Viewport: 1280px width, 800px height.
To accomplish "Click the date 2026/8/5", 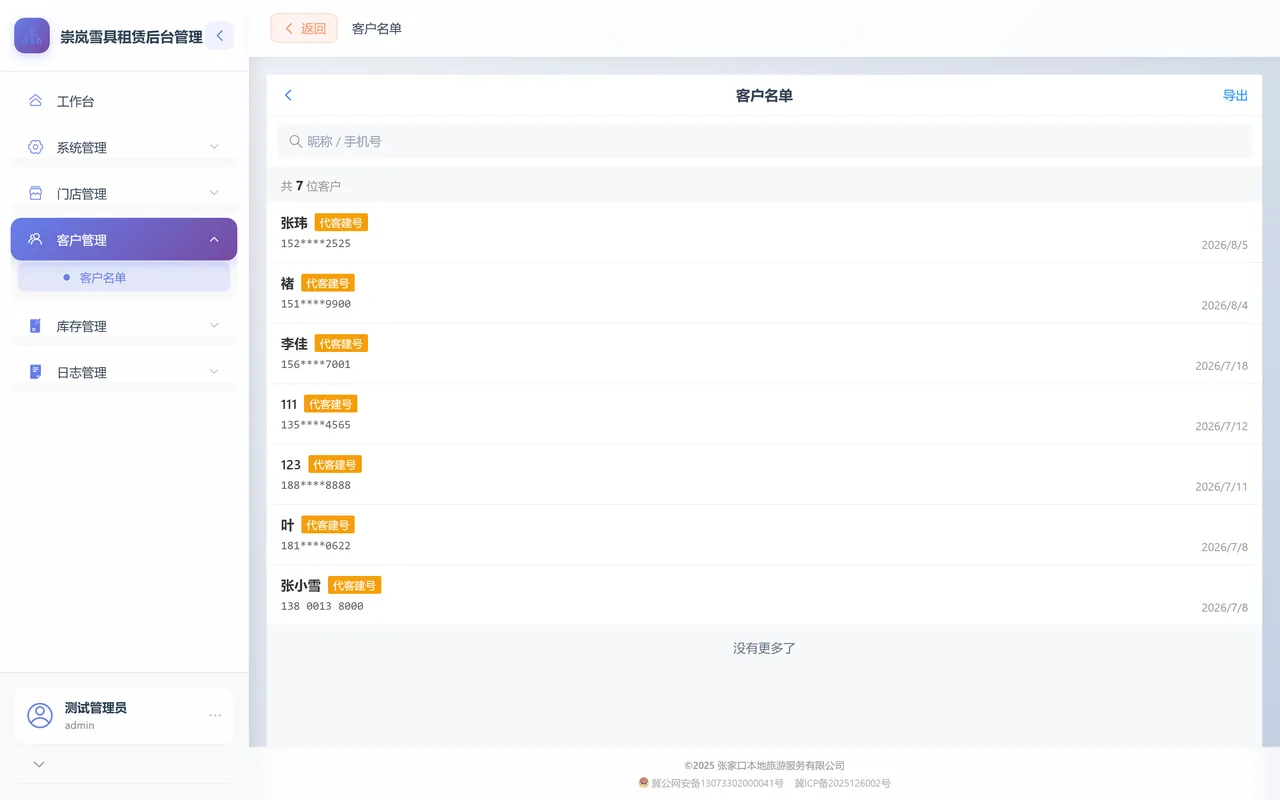I will (1224, 245).
